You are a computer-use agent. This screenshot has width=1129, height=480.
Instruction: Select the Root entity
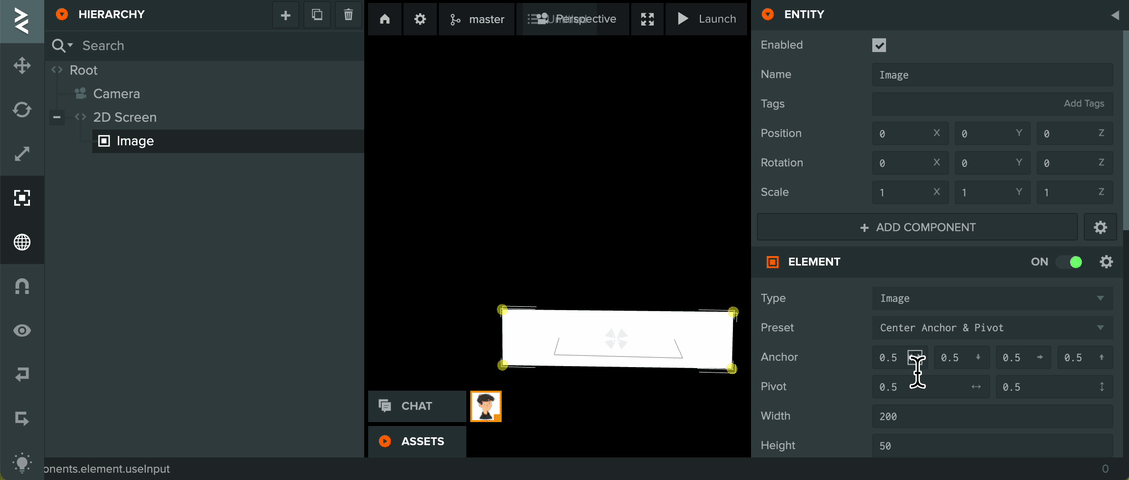pos(84,70)
